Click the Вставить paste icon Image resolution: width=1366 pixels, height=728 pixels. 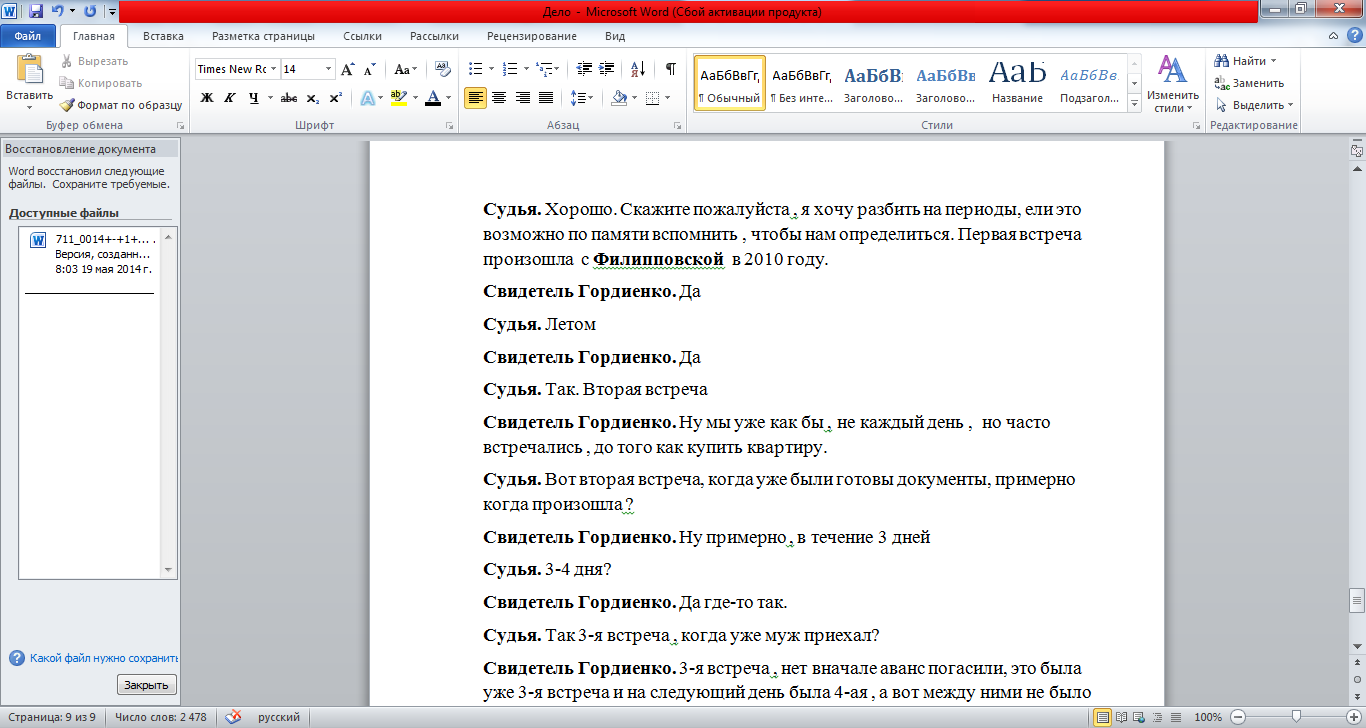tap(29, 70)
